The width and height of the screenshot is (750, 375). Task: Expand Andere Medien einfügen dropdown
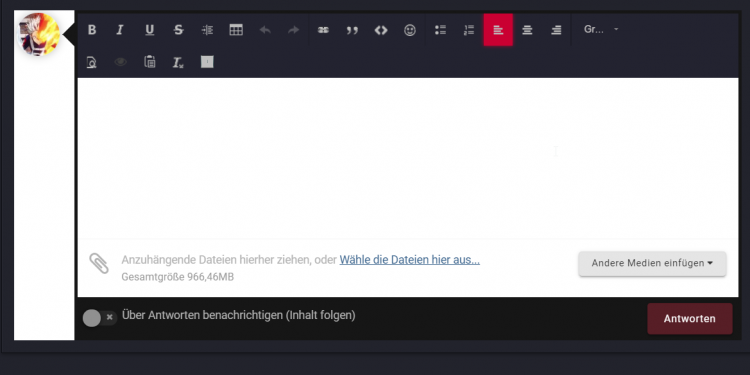[x=652, y=263]
